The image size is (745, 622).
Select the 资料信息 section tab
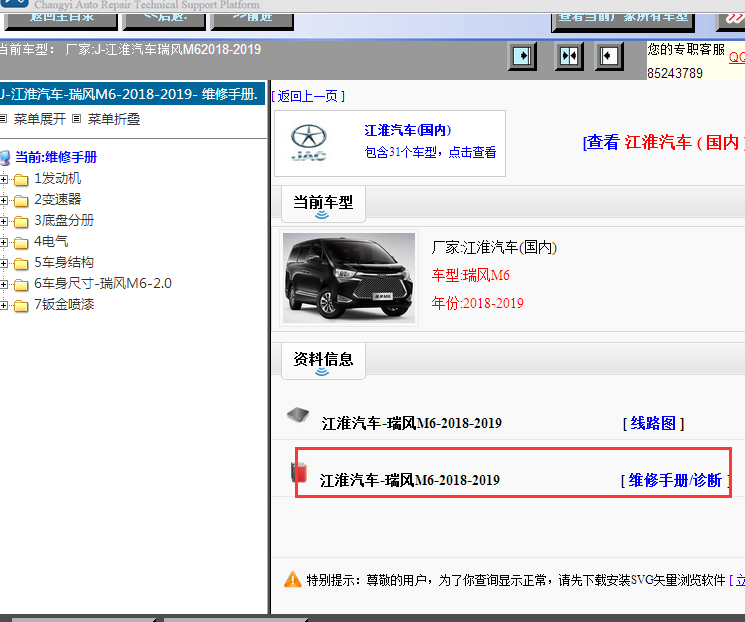tap(323, 361)
